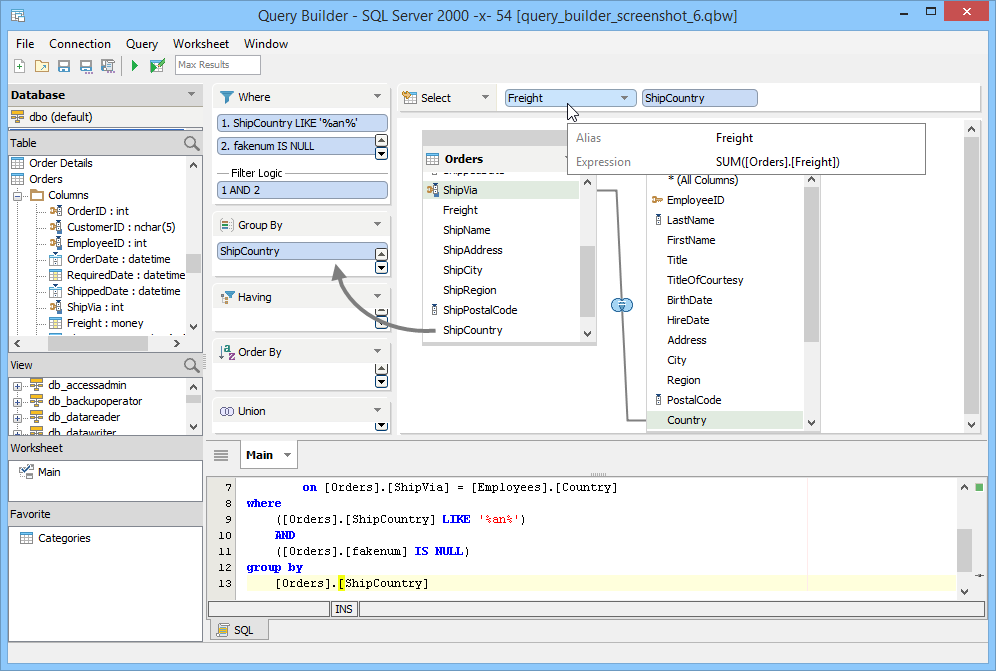Image resolution: width=996 pixels, height=671 pixels.
Task: Open the File menu
Action: 25,44
